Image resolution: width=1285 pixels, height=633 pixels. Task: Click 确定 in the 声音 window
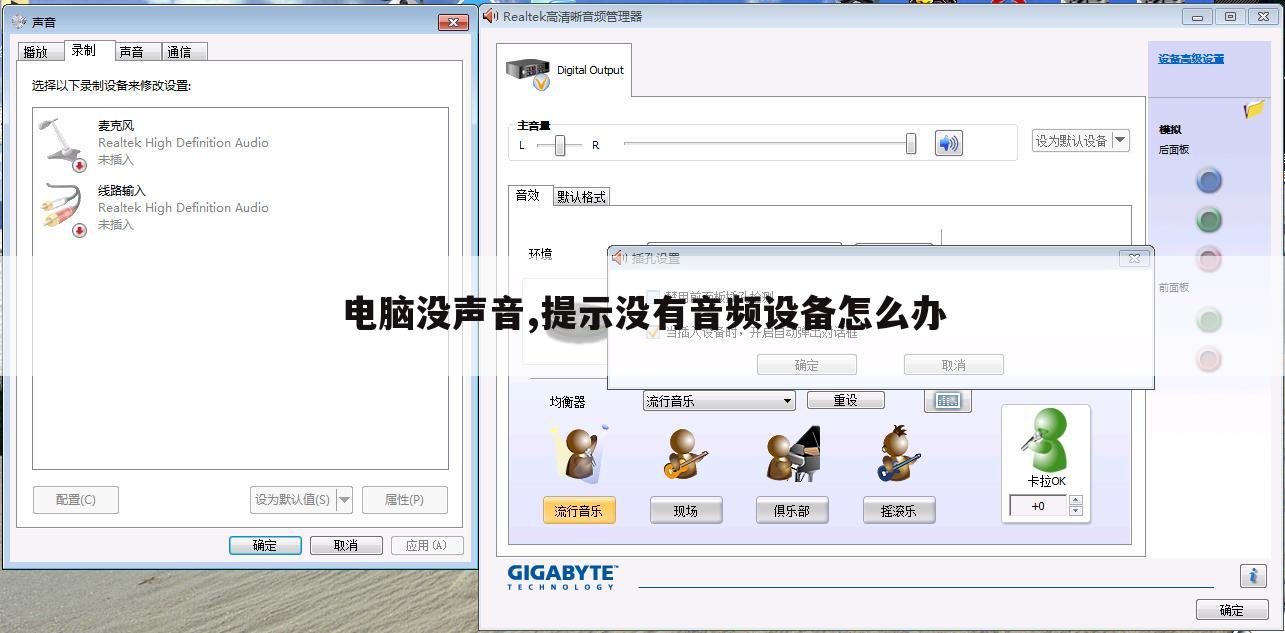tap(265, 545)
